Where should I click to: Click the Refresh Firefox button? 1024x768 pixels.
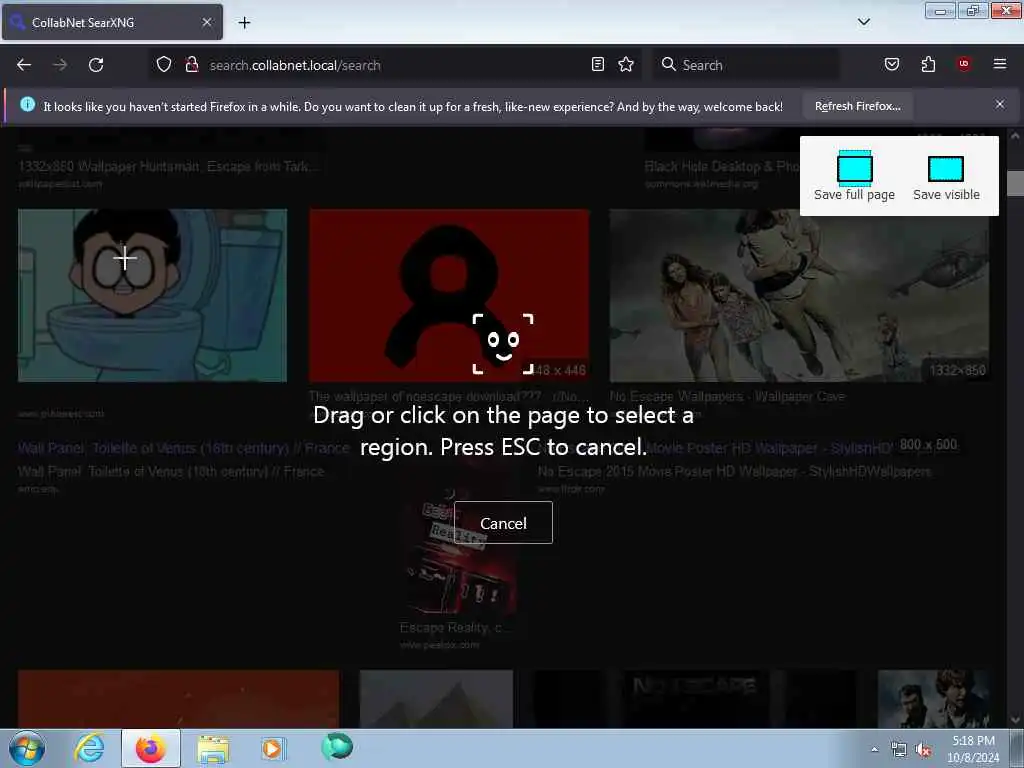(x=857, y=106)
